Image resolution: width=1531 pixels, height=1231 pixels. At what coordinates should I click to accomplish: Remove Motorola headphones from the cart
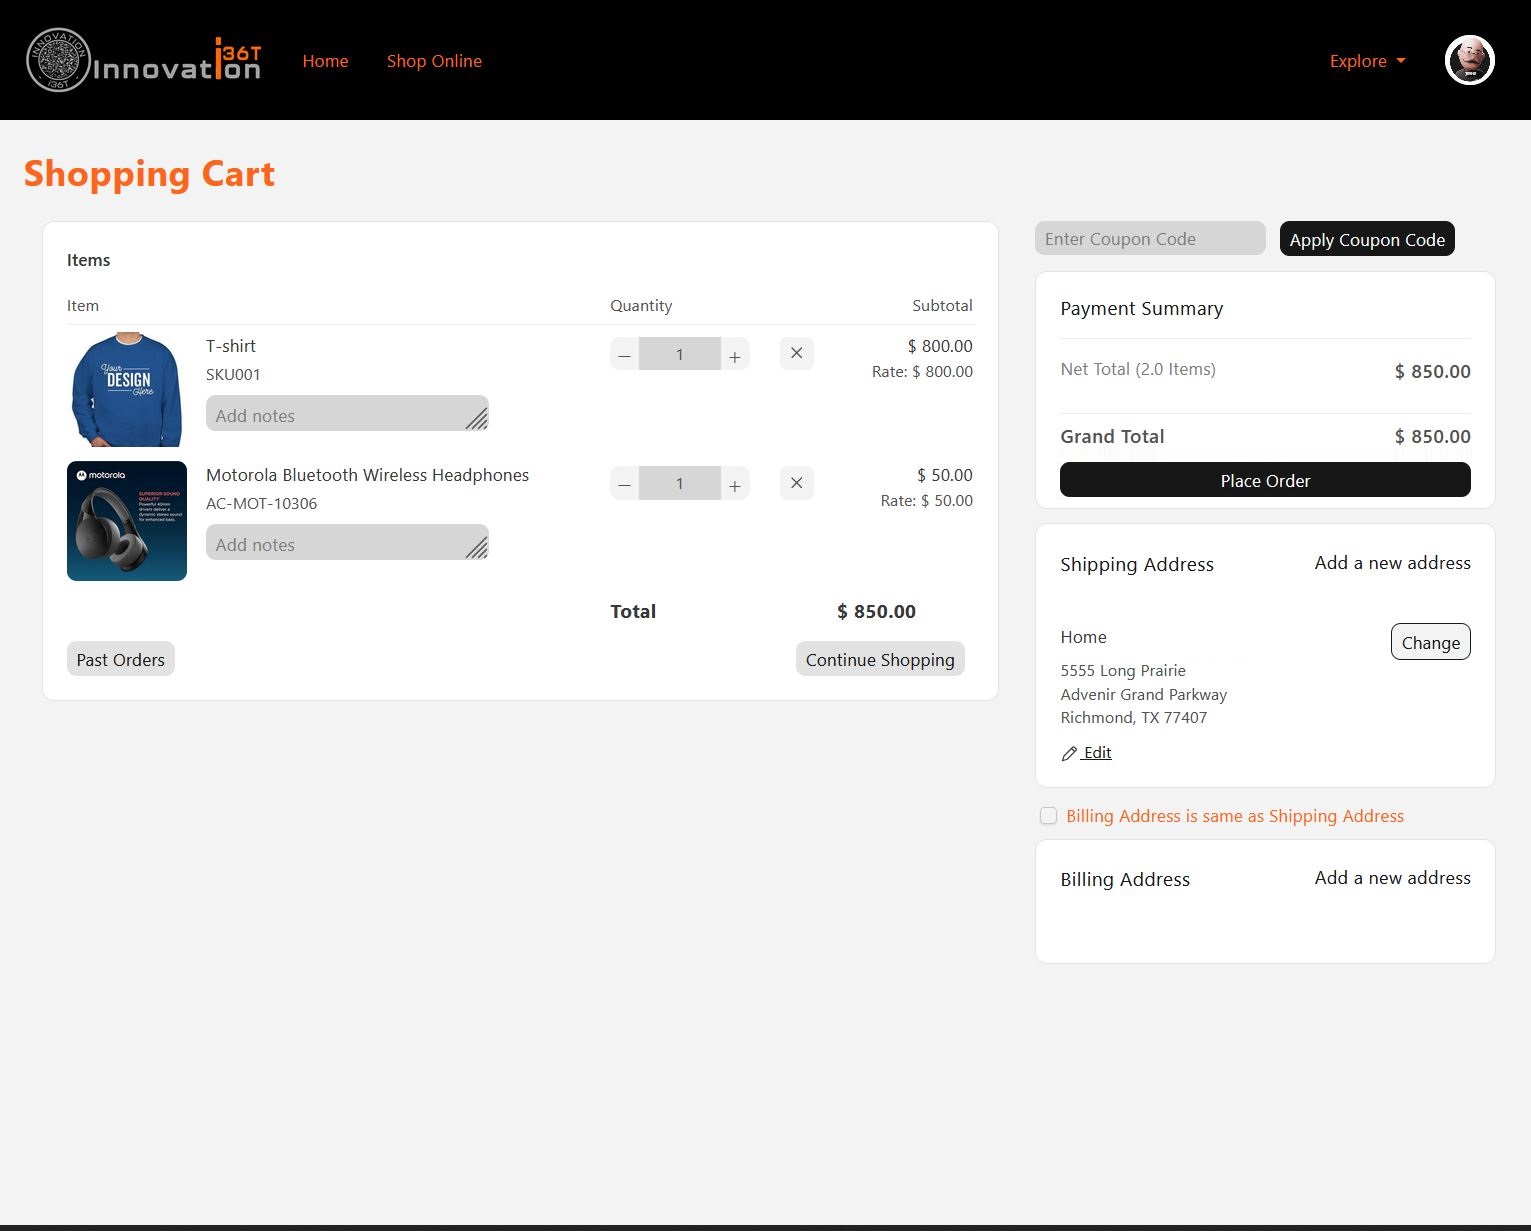796,483
